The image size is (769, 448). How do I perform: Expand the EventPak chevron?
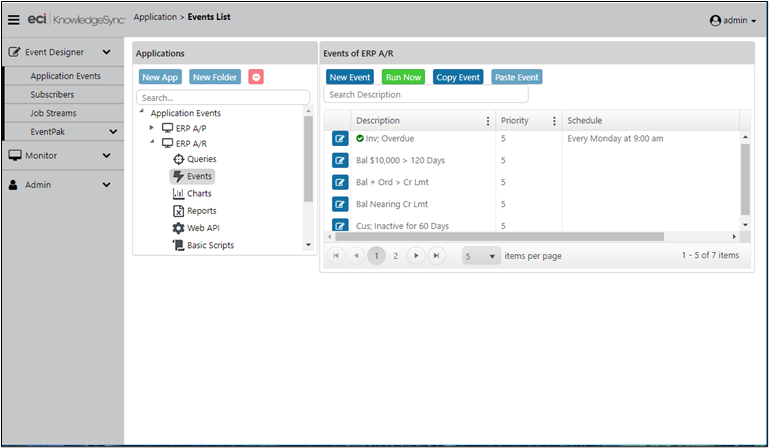(x=113, y=132)
